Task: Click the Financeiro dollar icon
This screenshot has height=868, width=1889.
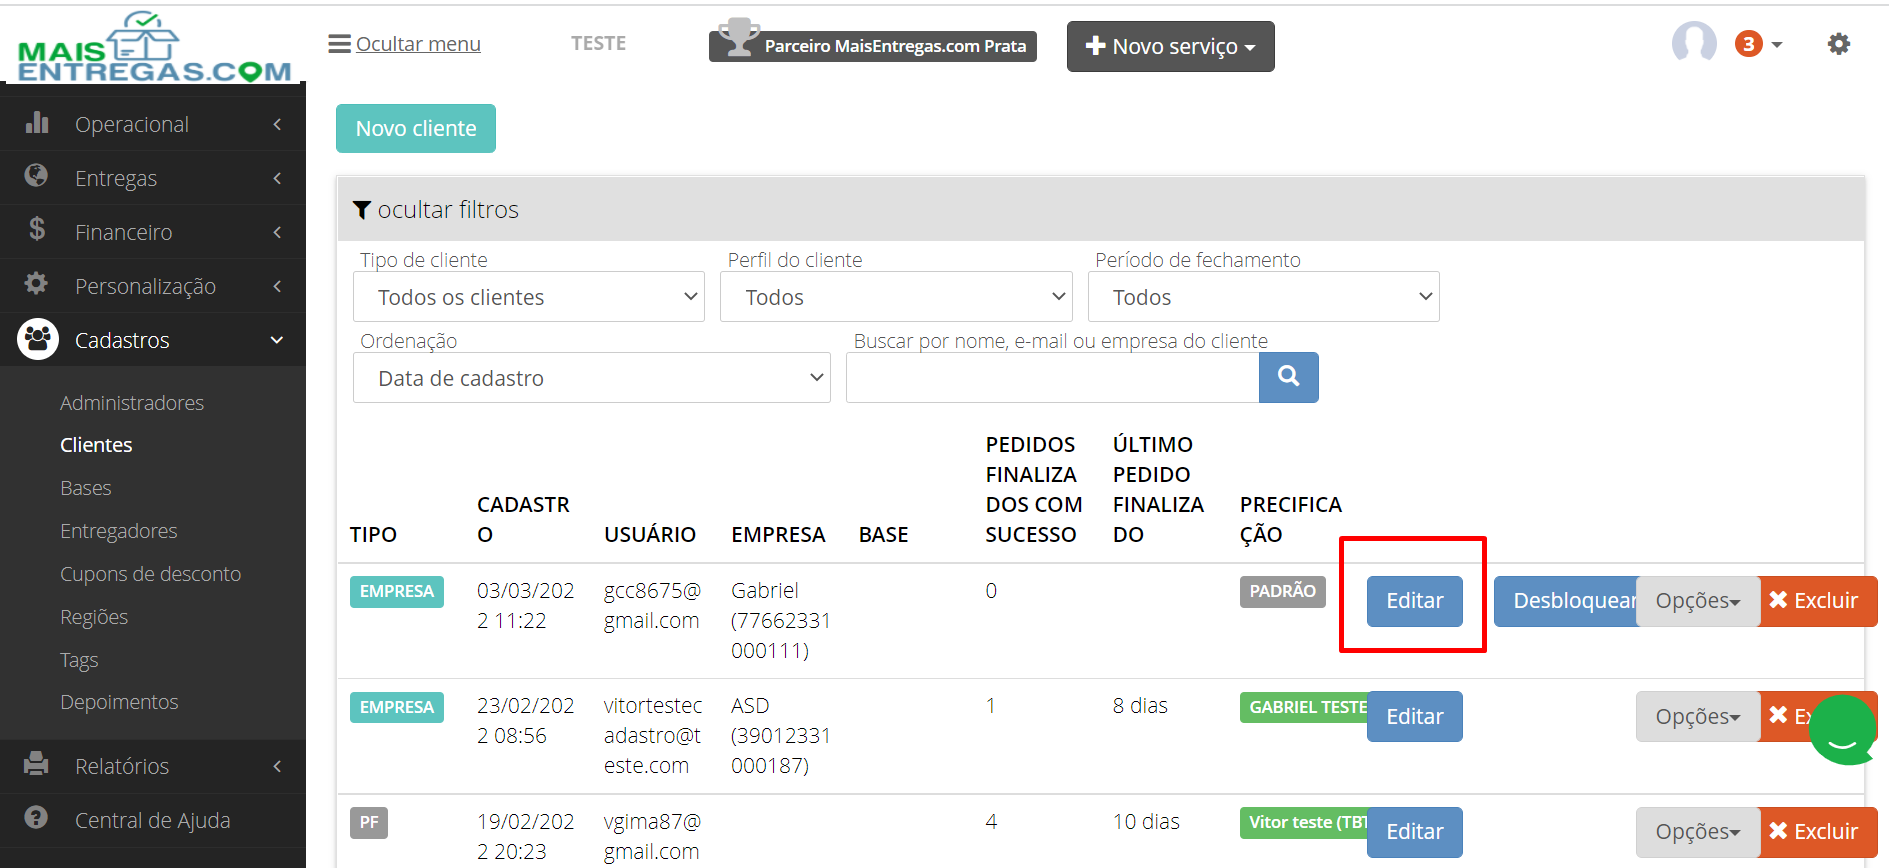Action: point(37,230)
